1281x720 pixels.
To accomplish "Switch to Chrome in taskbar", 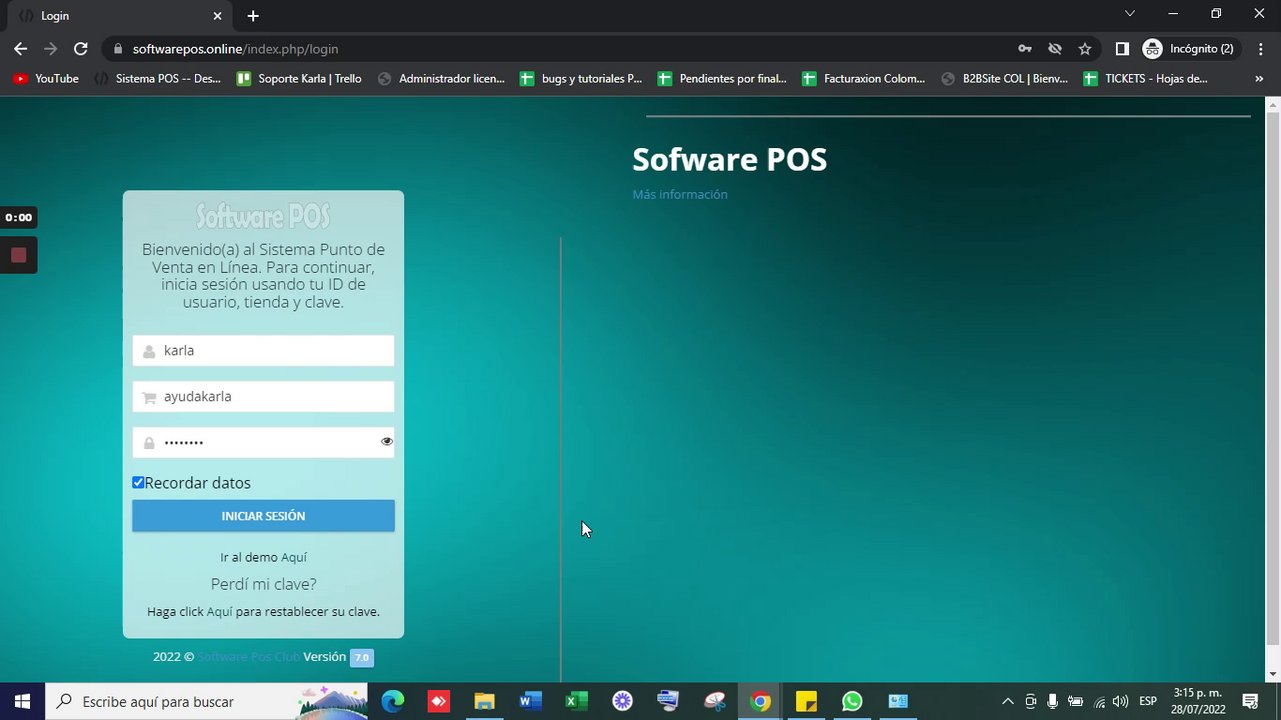I will 760,701.
